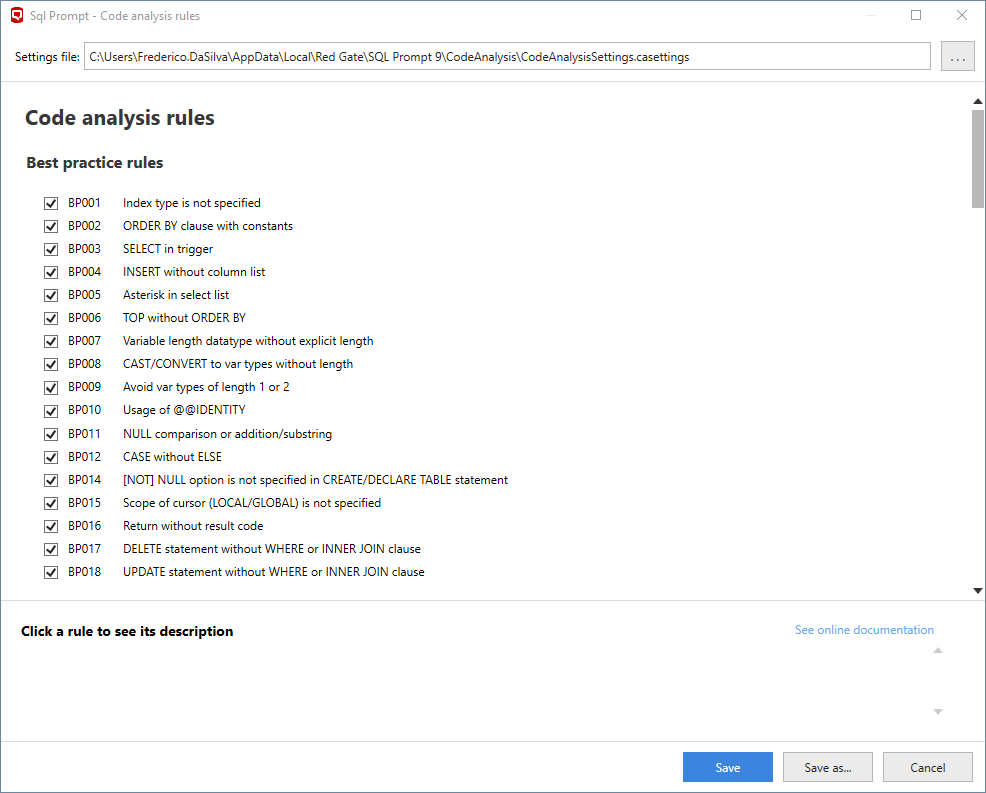Viewport: 986px width, 793px height.
Task: Click the 'Save as...' button
Action: pyautogui.click(x=827, y=767)
